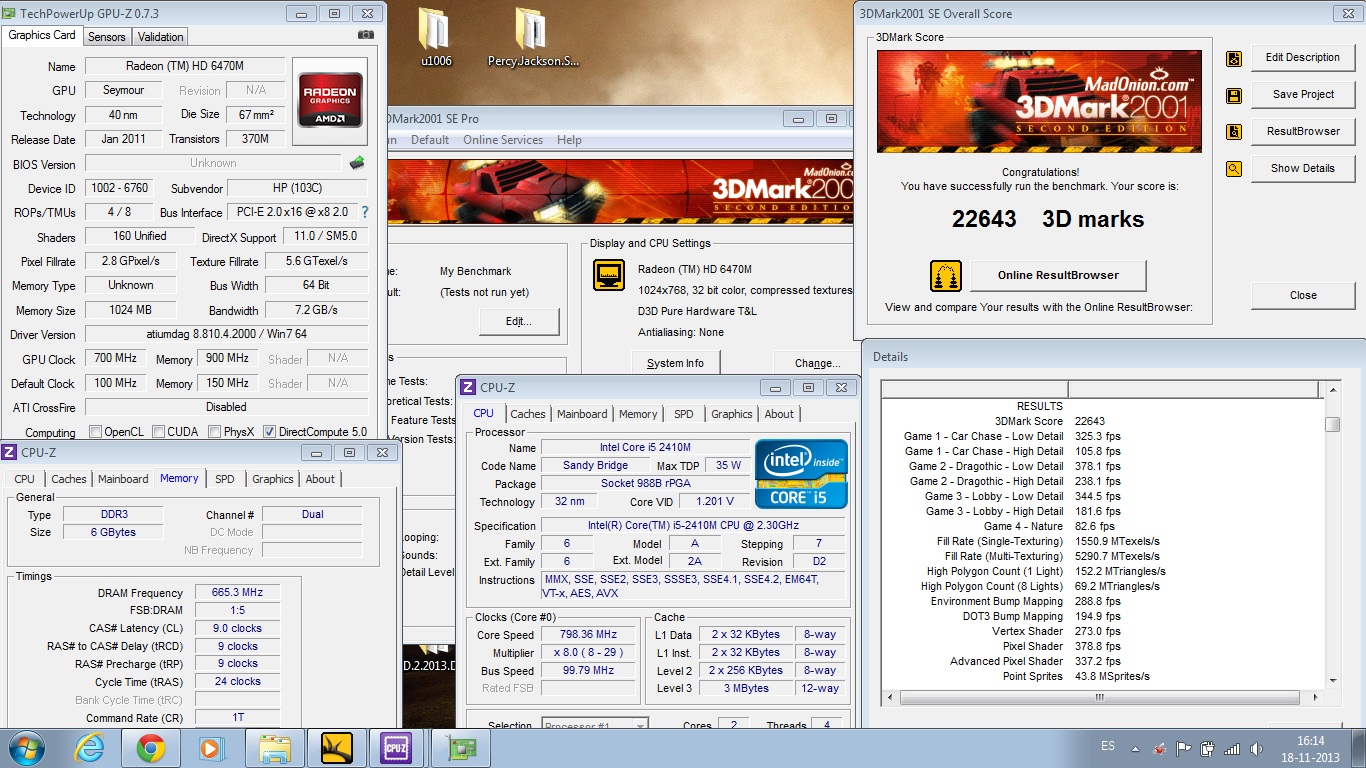Open Windows Explorer from taskbar
Screen dimensions: 1366x768
tap(273, 747)
